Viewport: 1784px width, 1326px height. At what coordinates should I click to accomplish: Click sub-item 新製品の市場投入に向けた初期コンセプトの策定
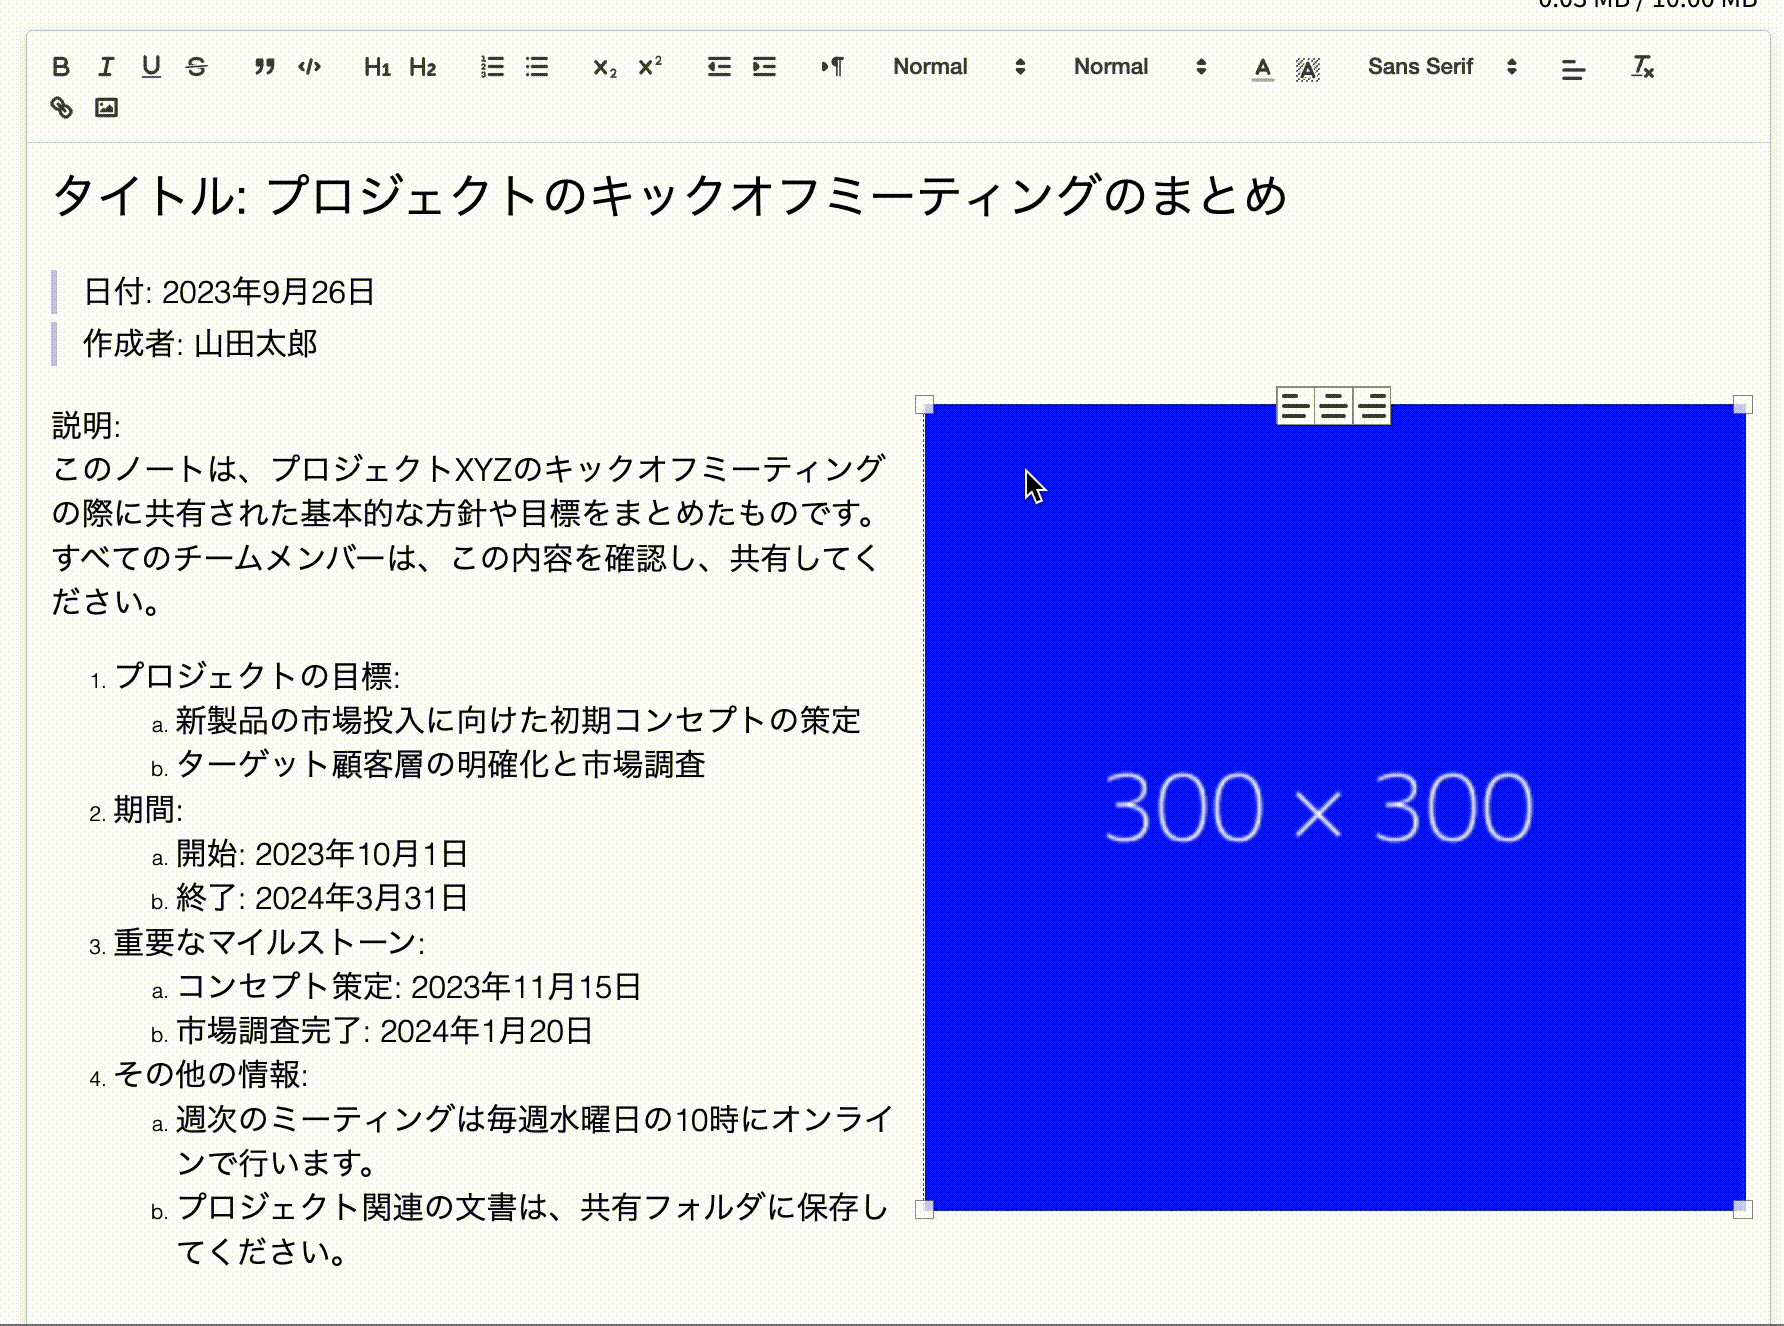(518, 720)
